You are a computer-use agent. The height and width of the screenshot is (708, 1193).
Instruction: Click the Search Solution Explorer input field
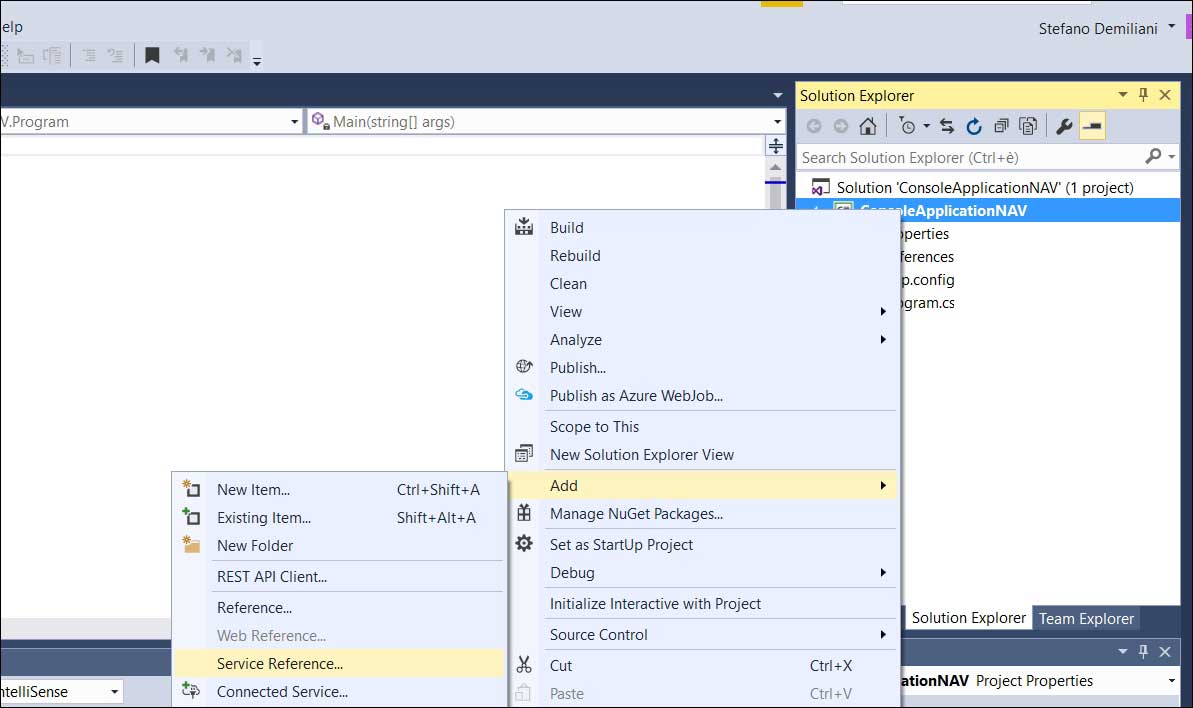[x=970, y=157]
